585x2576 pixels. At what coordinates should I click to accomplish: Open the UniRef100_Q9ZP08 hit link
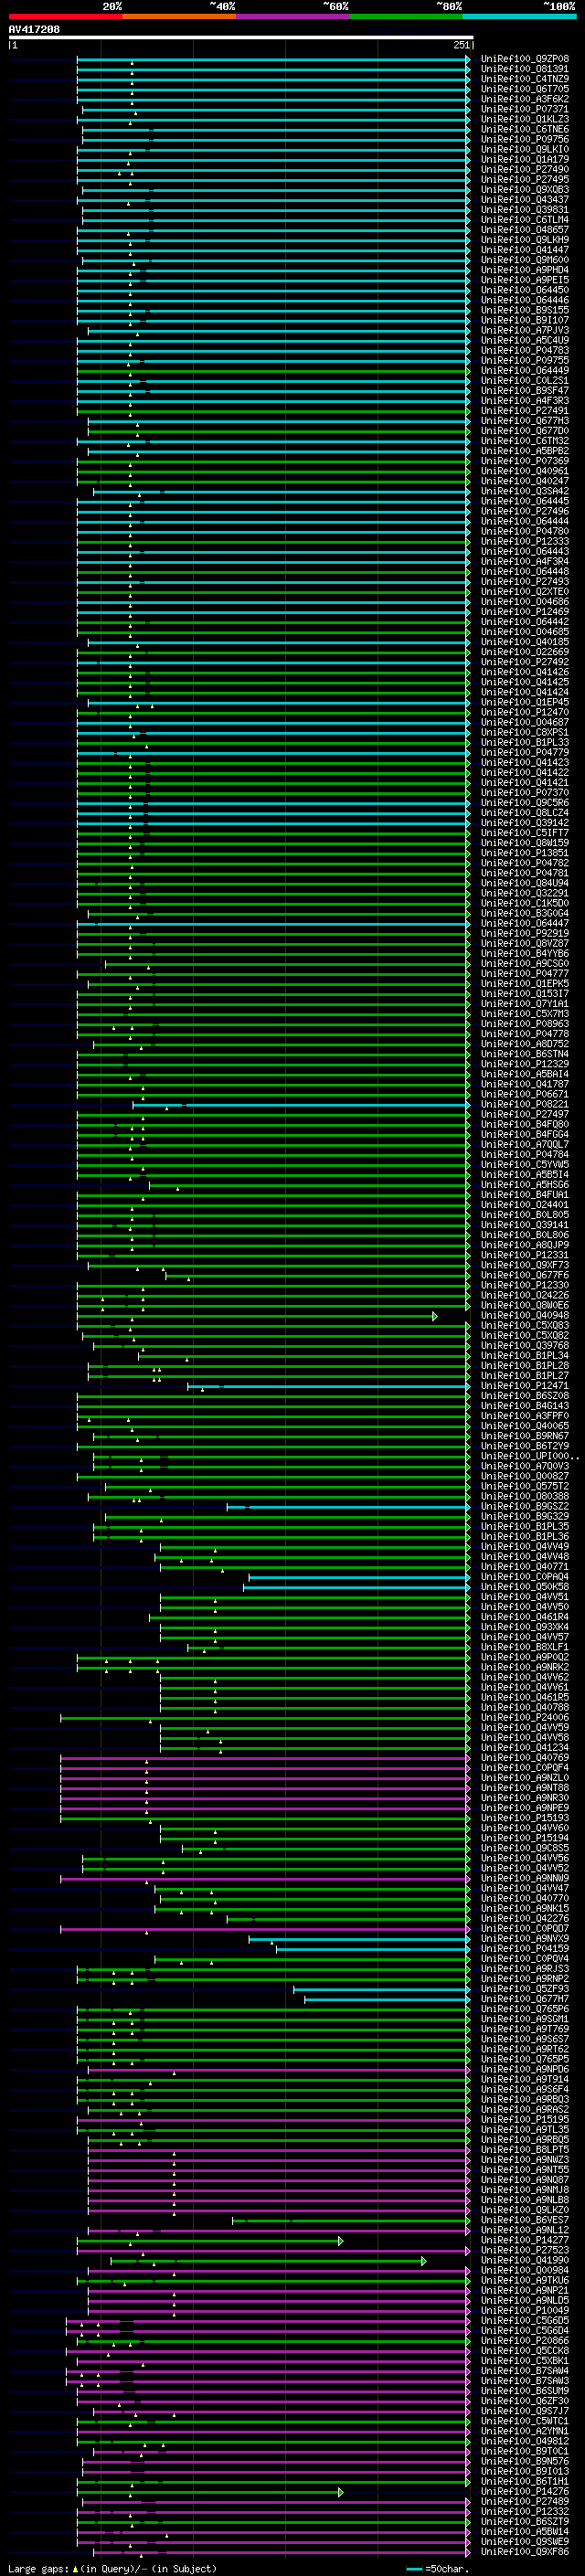(x=525, y=59)
